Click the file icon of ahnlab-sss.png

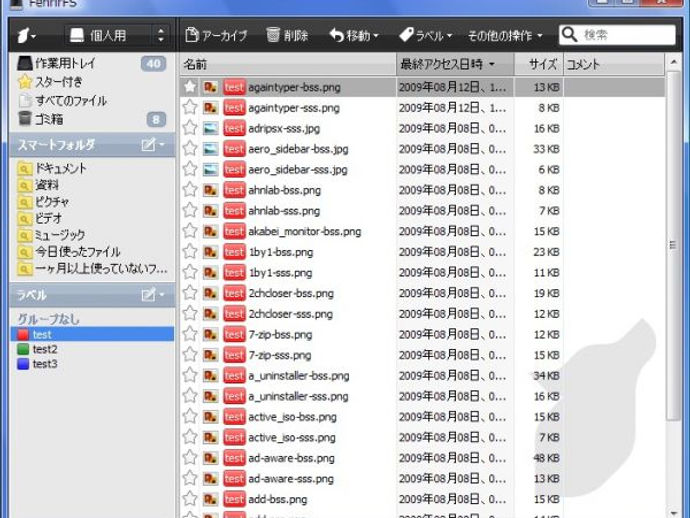(x=211, y=210)
